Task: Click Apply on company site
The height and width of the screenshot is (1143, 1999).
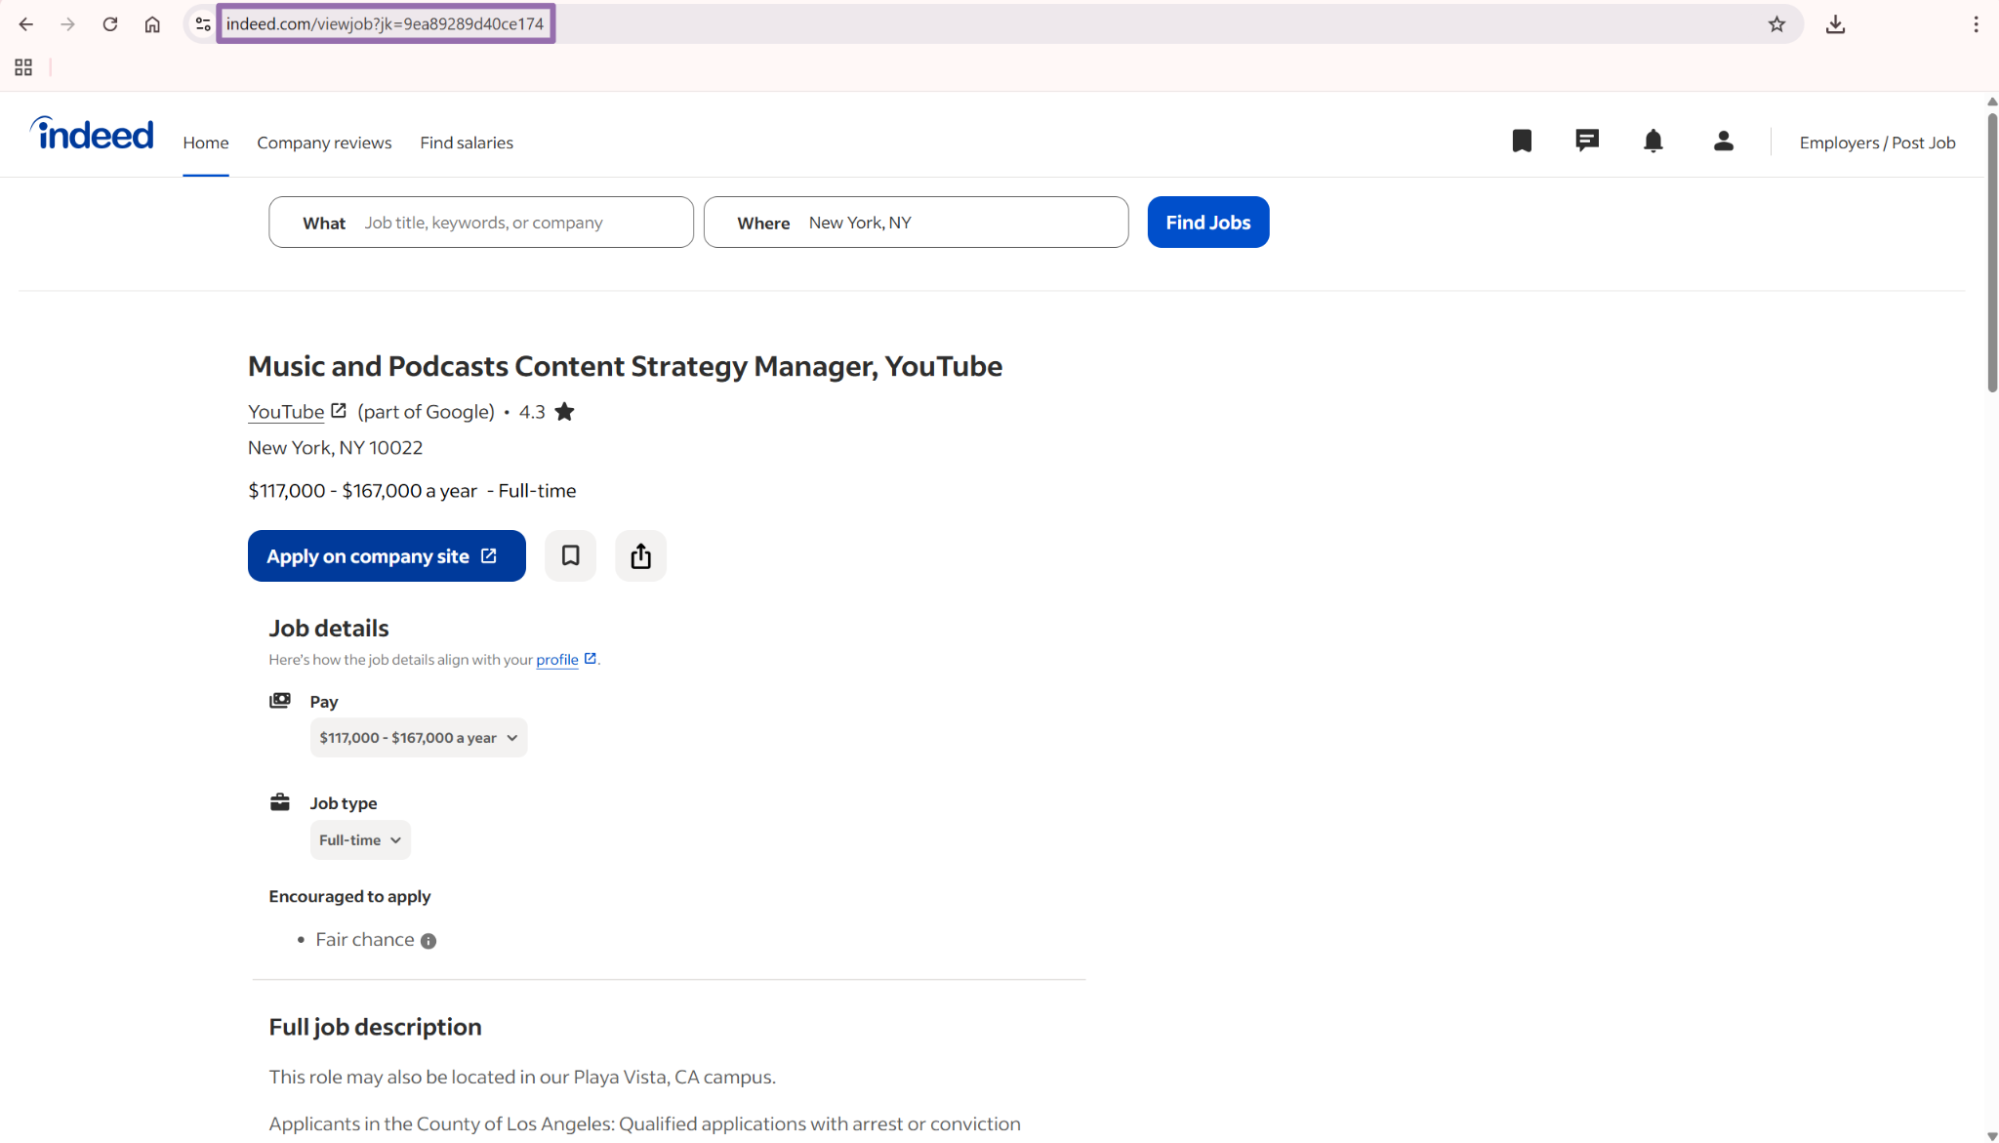Action: [x=386, y=556]
